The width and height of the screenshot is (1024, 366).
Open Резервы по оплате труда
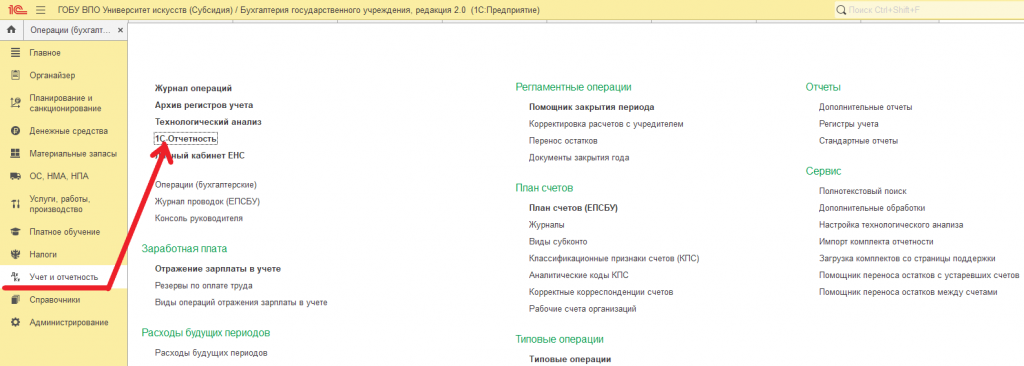click(204, 286)
